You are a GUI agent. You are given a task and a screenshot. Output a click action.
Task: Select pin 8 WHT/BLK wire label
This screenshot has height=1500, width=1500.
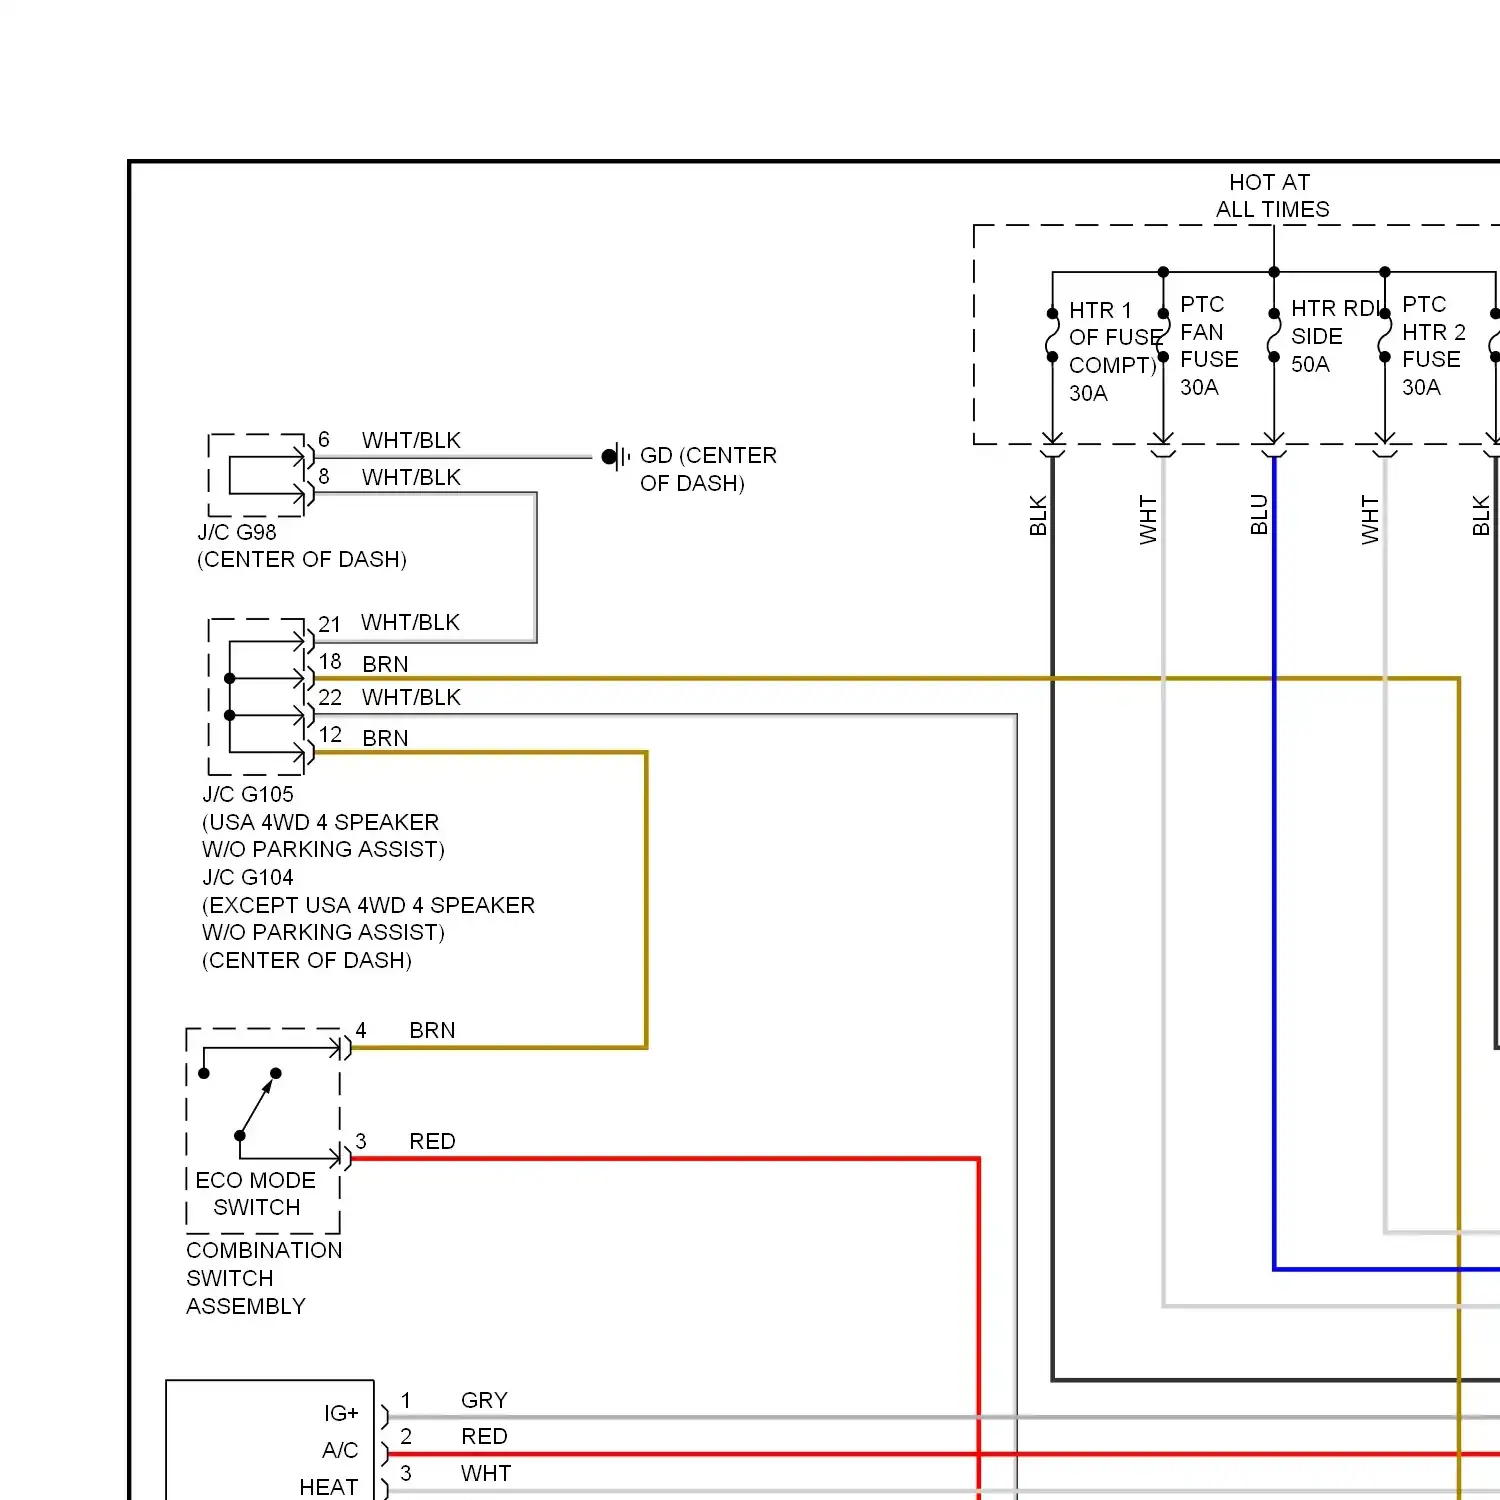[411, 477]
